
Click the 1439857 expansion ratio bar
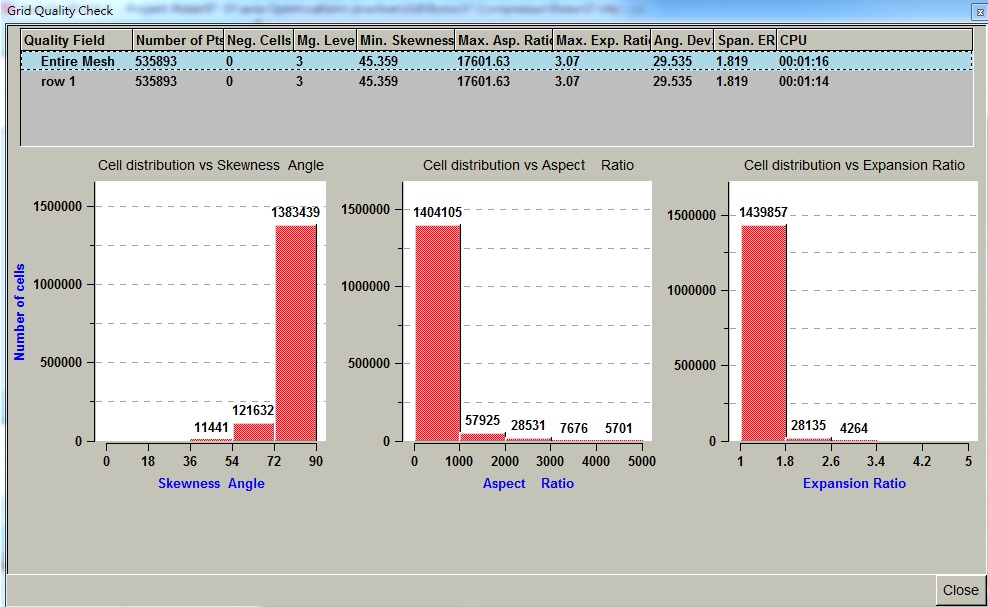pyautogui.click(x=763, y=332)
